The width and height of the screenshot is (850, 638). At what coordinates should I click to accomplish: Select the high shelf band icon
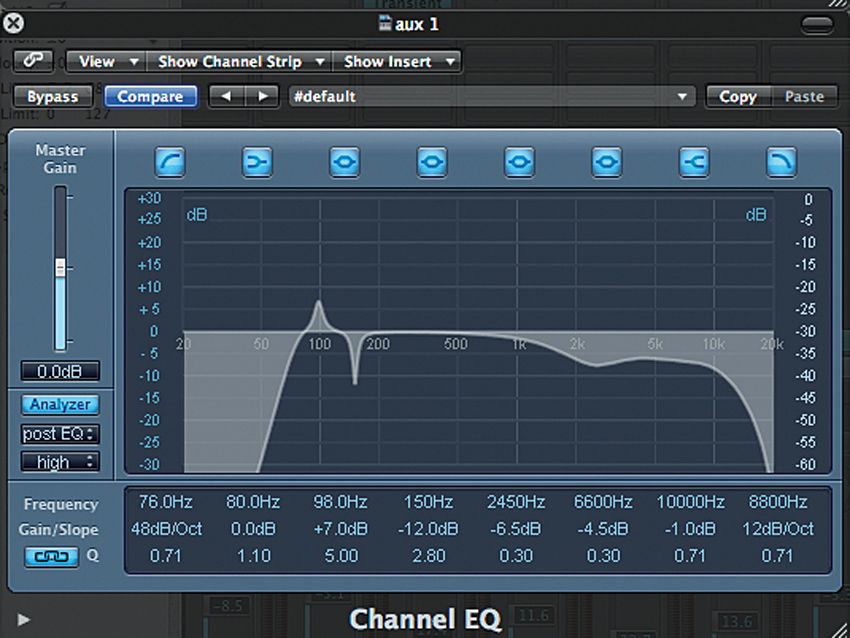pyautogui.click(x=694, y=162)
